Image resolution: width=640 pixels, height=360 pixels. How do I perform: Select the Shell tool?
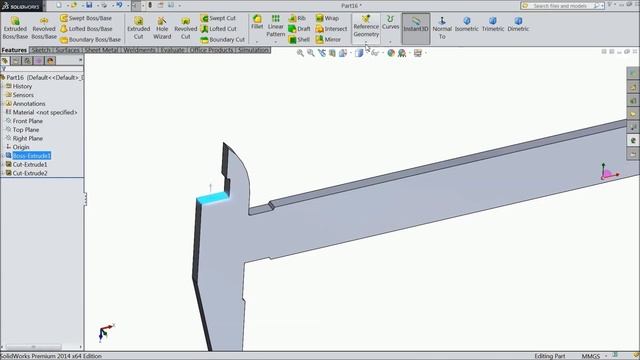coord(299,40)
